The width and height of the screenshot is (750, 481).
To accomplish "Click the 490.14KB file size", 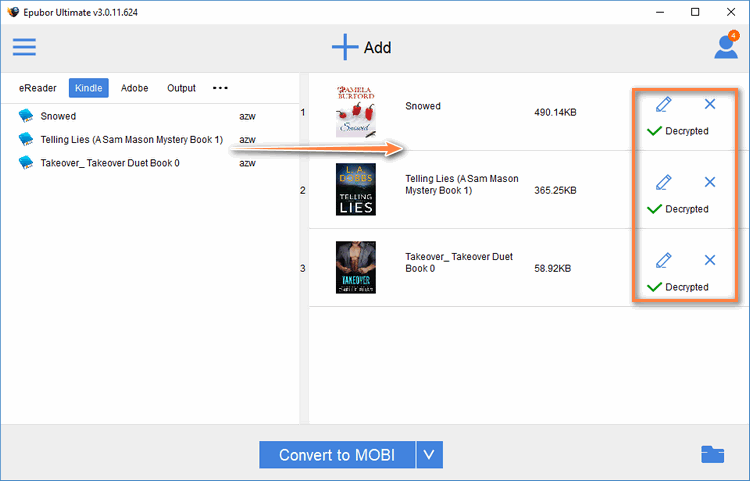I will pyautogui.click(x=555, y=112).
